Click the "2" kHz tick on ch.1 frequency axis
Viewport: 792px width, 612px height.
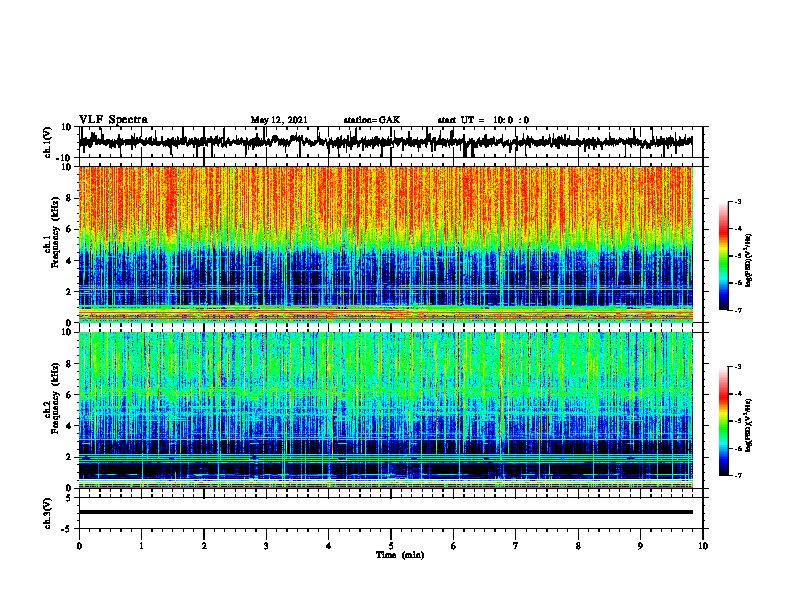(69, 291)
